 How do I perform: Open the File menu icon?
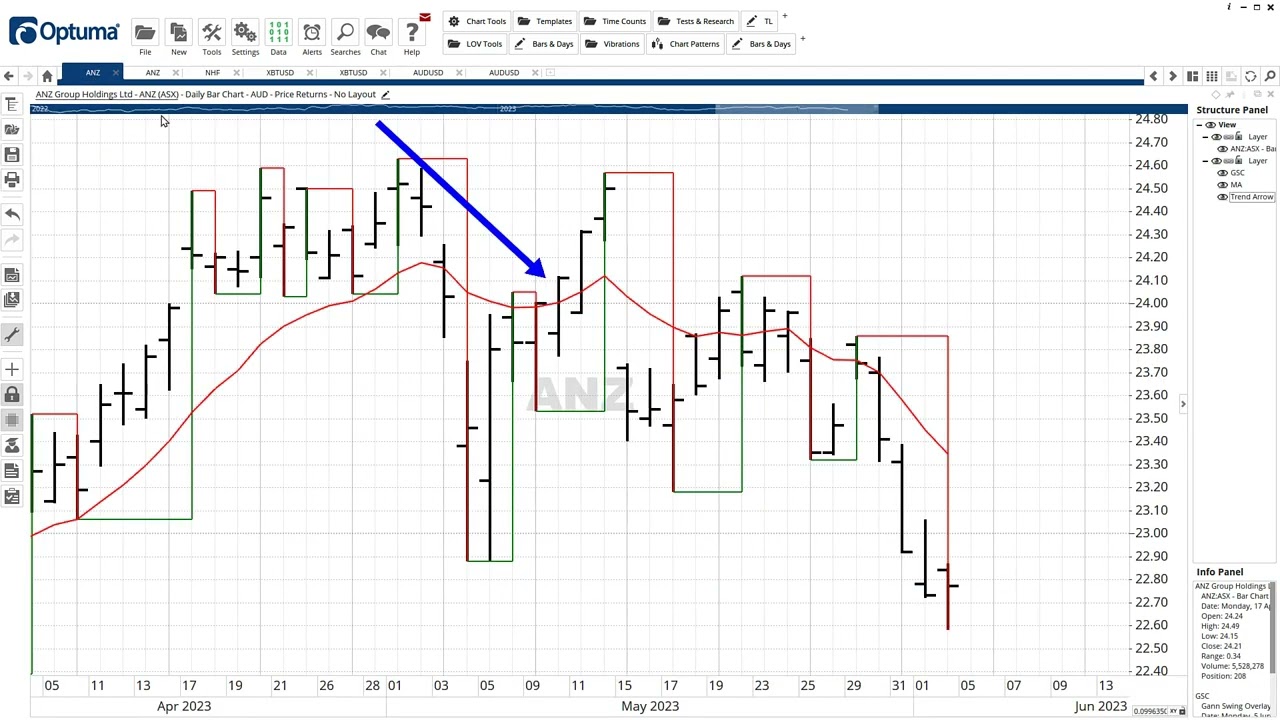(x=145, y=33)
